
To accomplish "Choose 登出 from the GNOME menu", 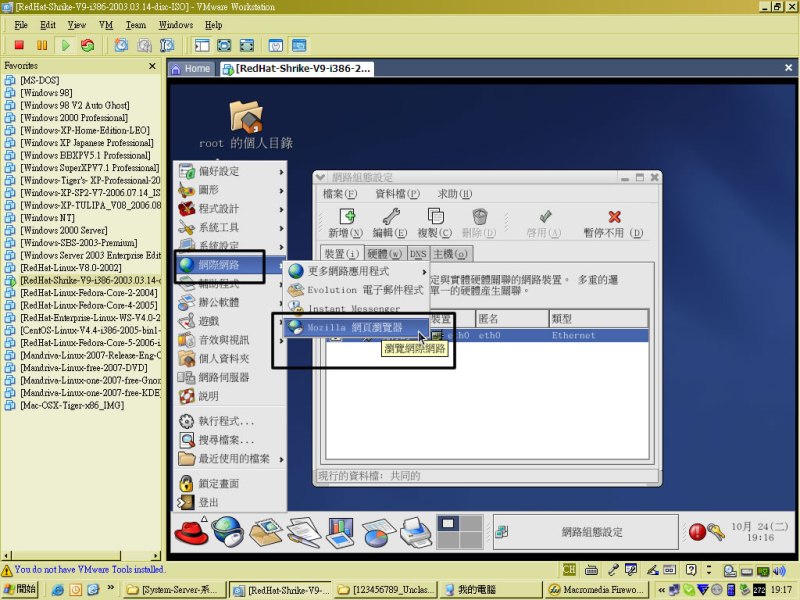I will pos(231,503).
